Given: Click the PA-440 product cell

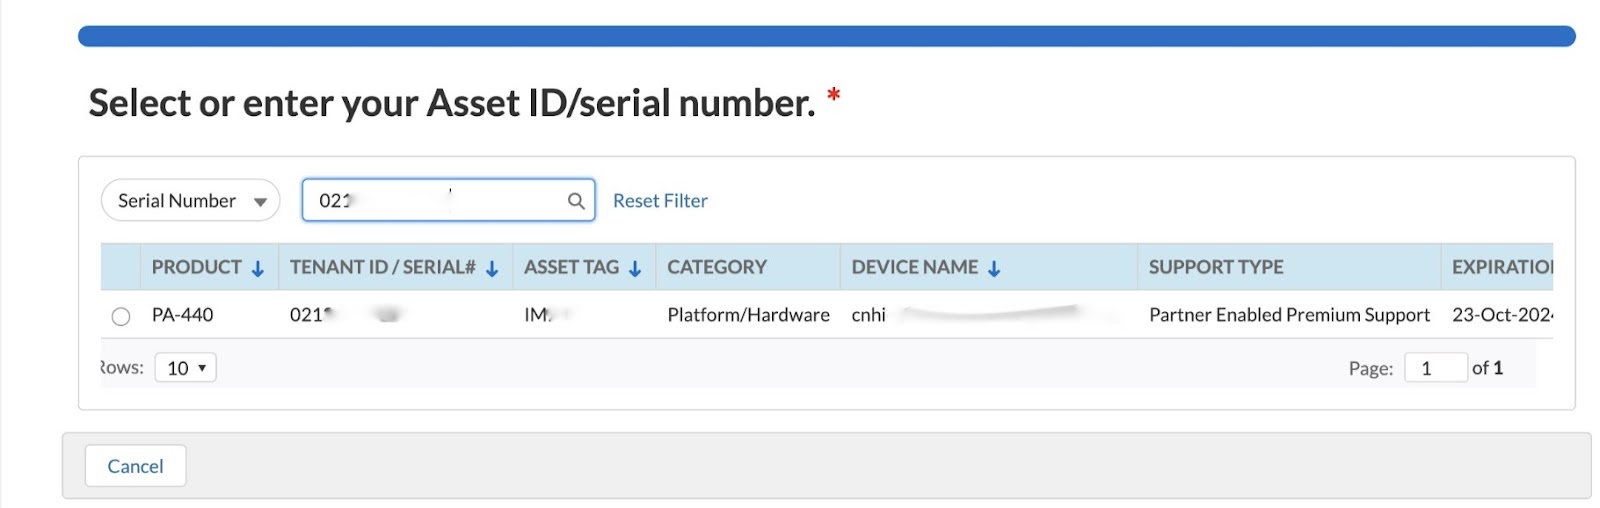Looking at the screenshot, I should pos(183,315).
